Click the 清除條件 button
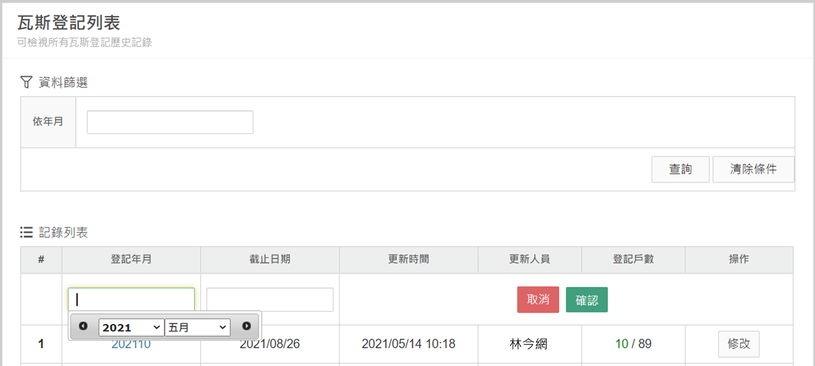 point(753,169)
